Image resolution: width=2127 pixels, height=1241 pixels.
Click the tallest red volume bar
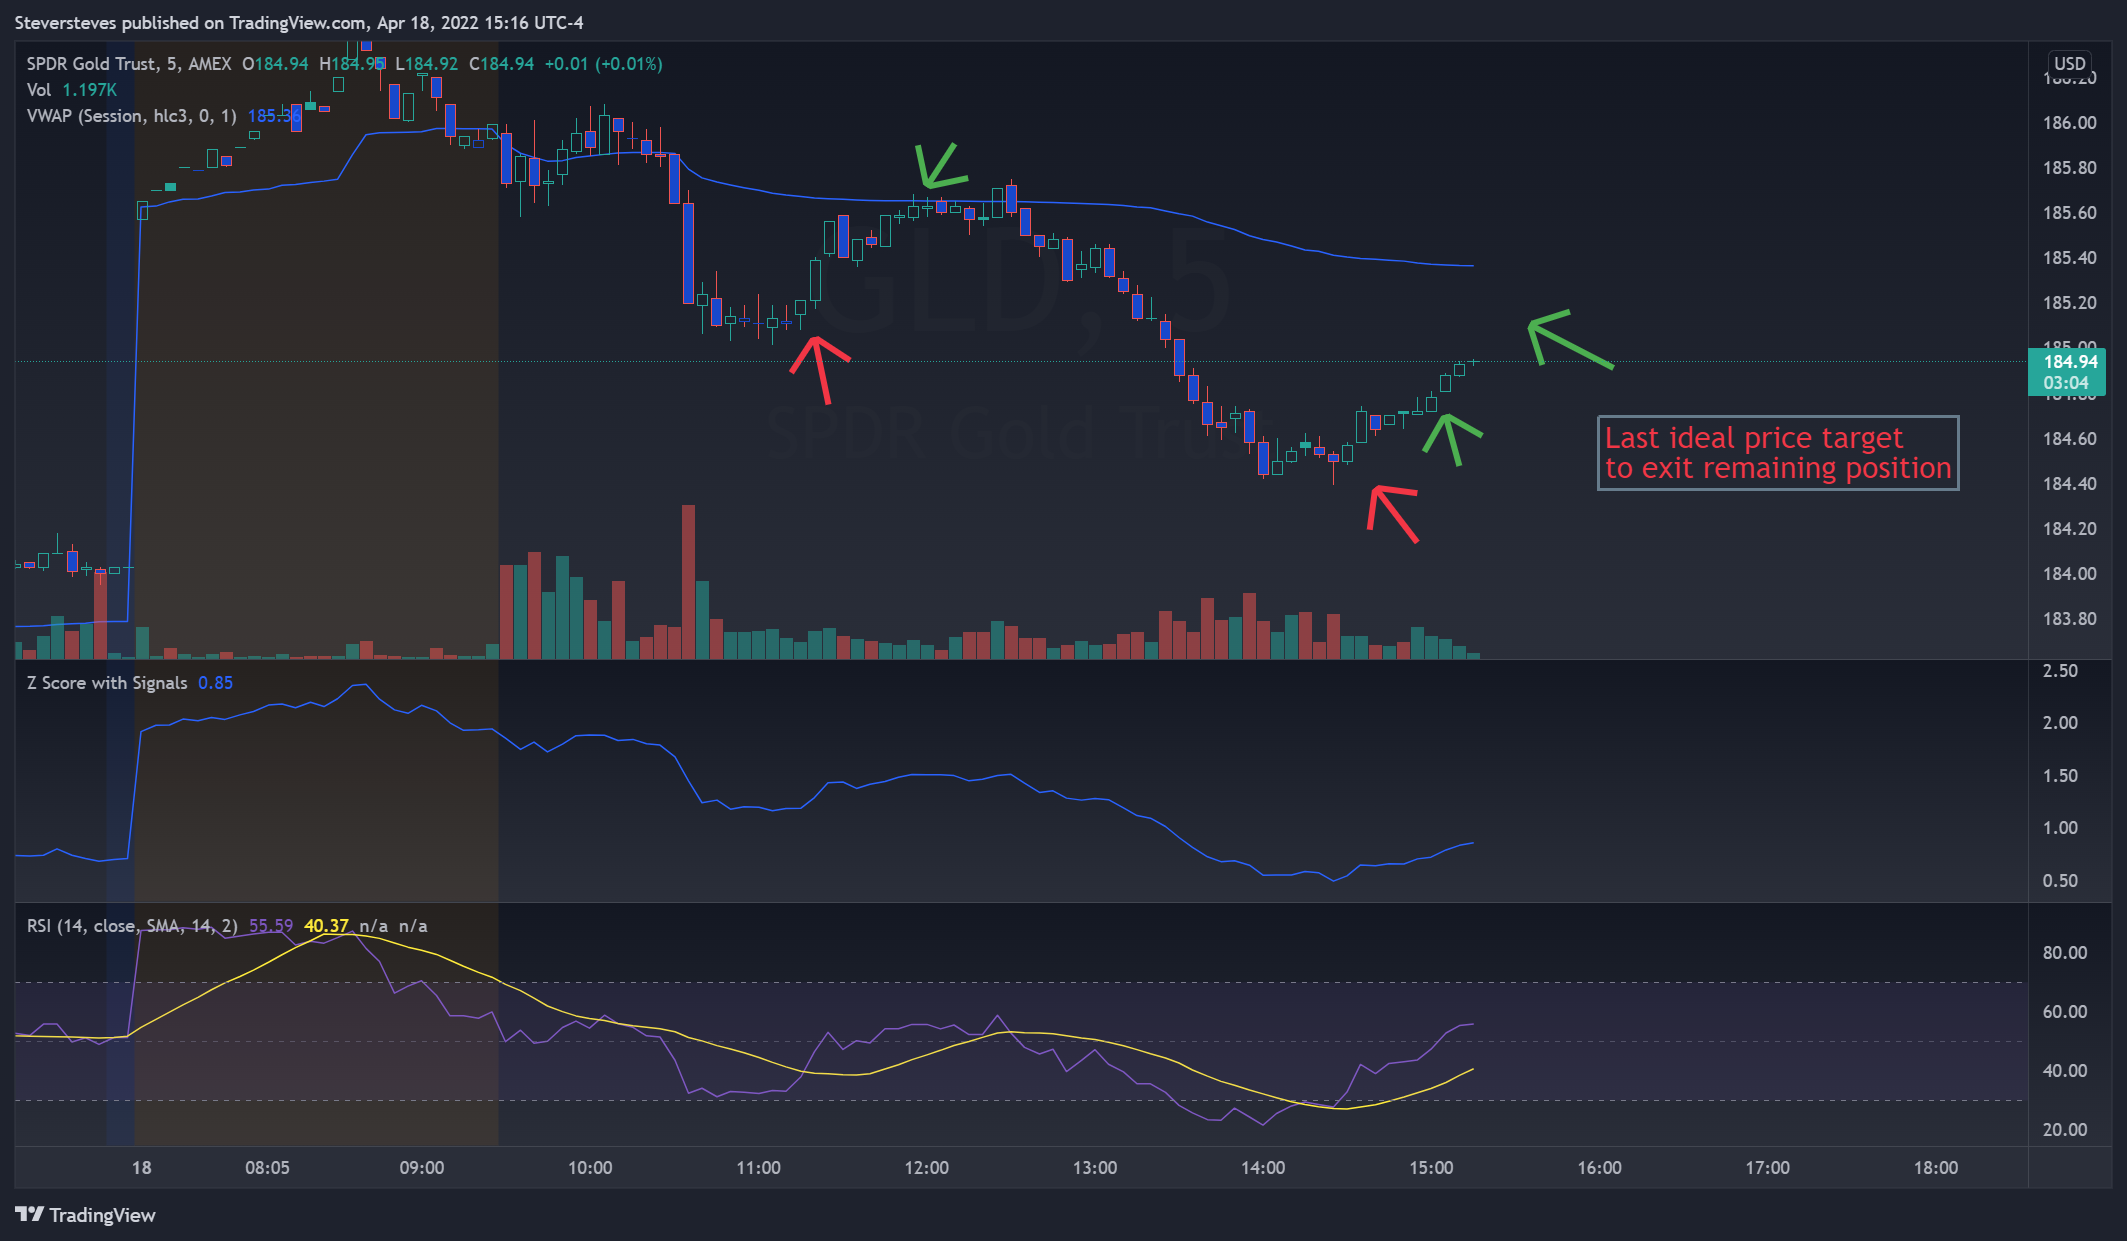pyautogui.click(x=688, y=582)
